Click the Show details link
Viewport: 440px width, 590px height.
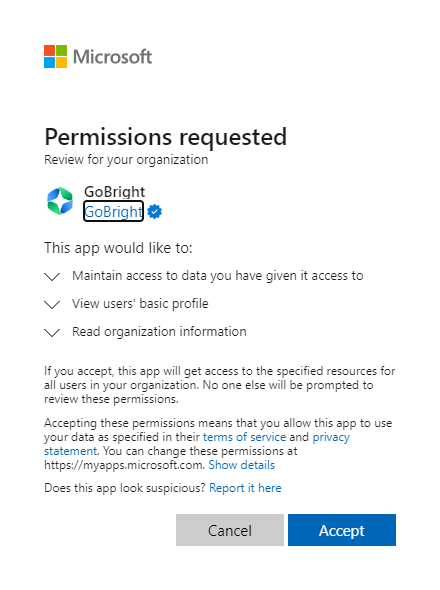242,465
